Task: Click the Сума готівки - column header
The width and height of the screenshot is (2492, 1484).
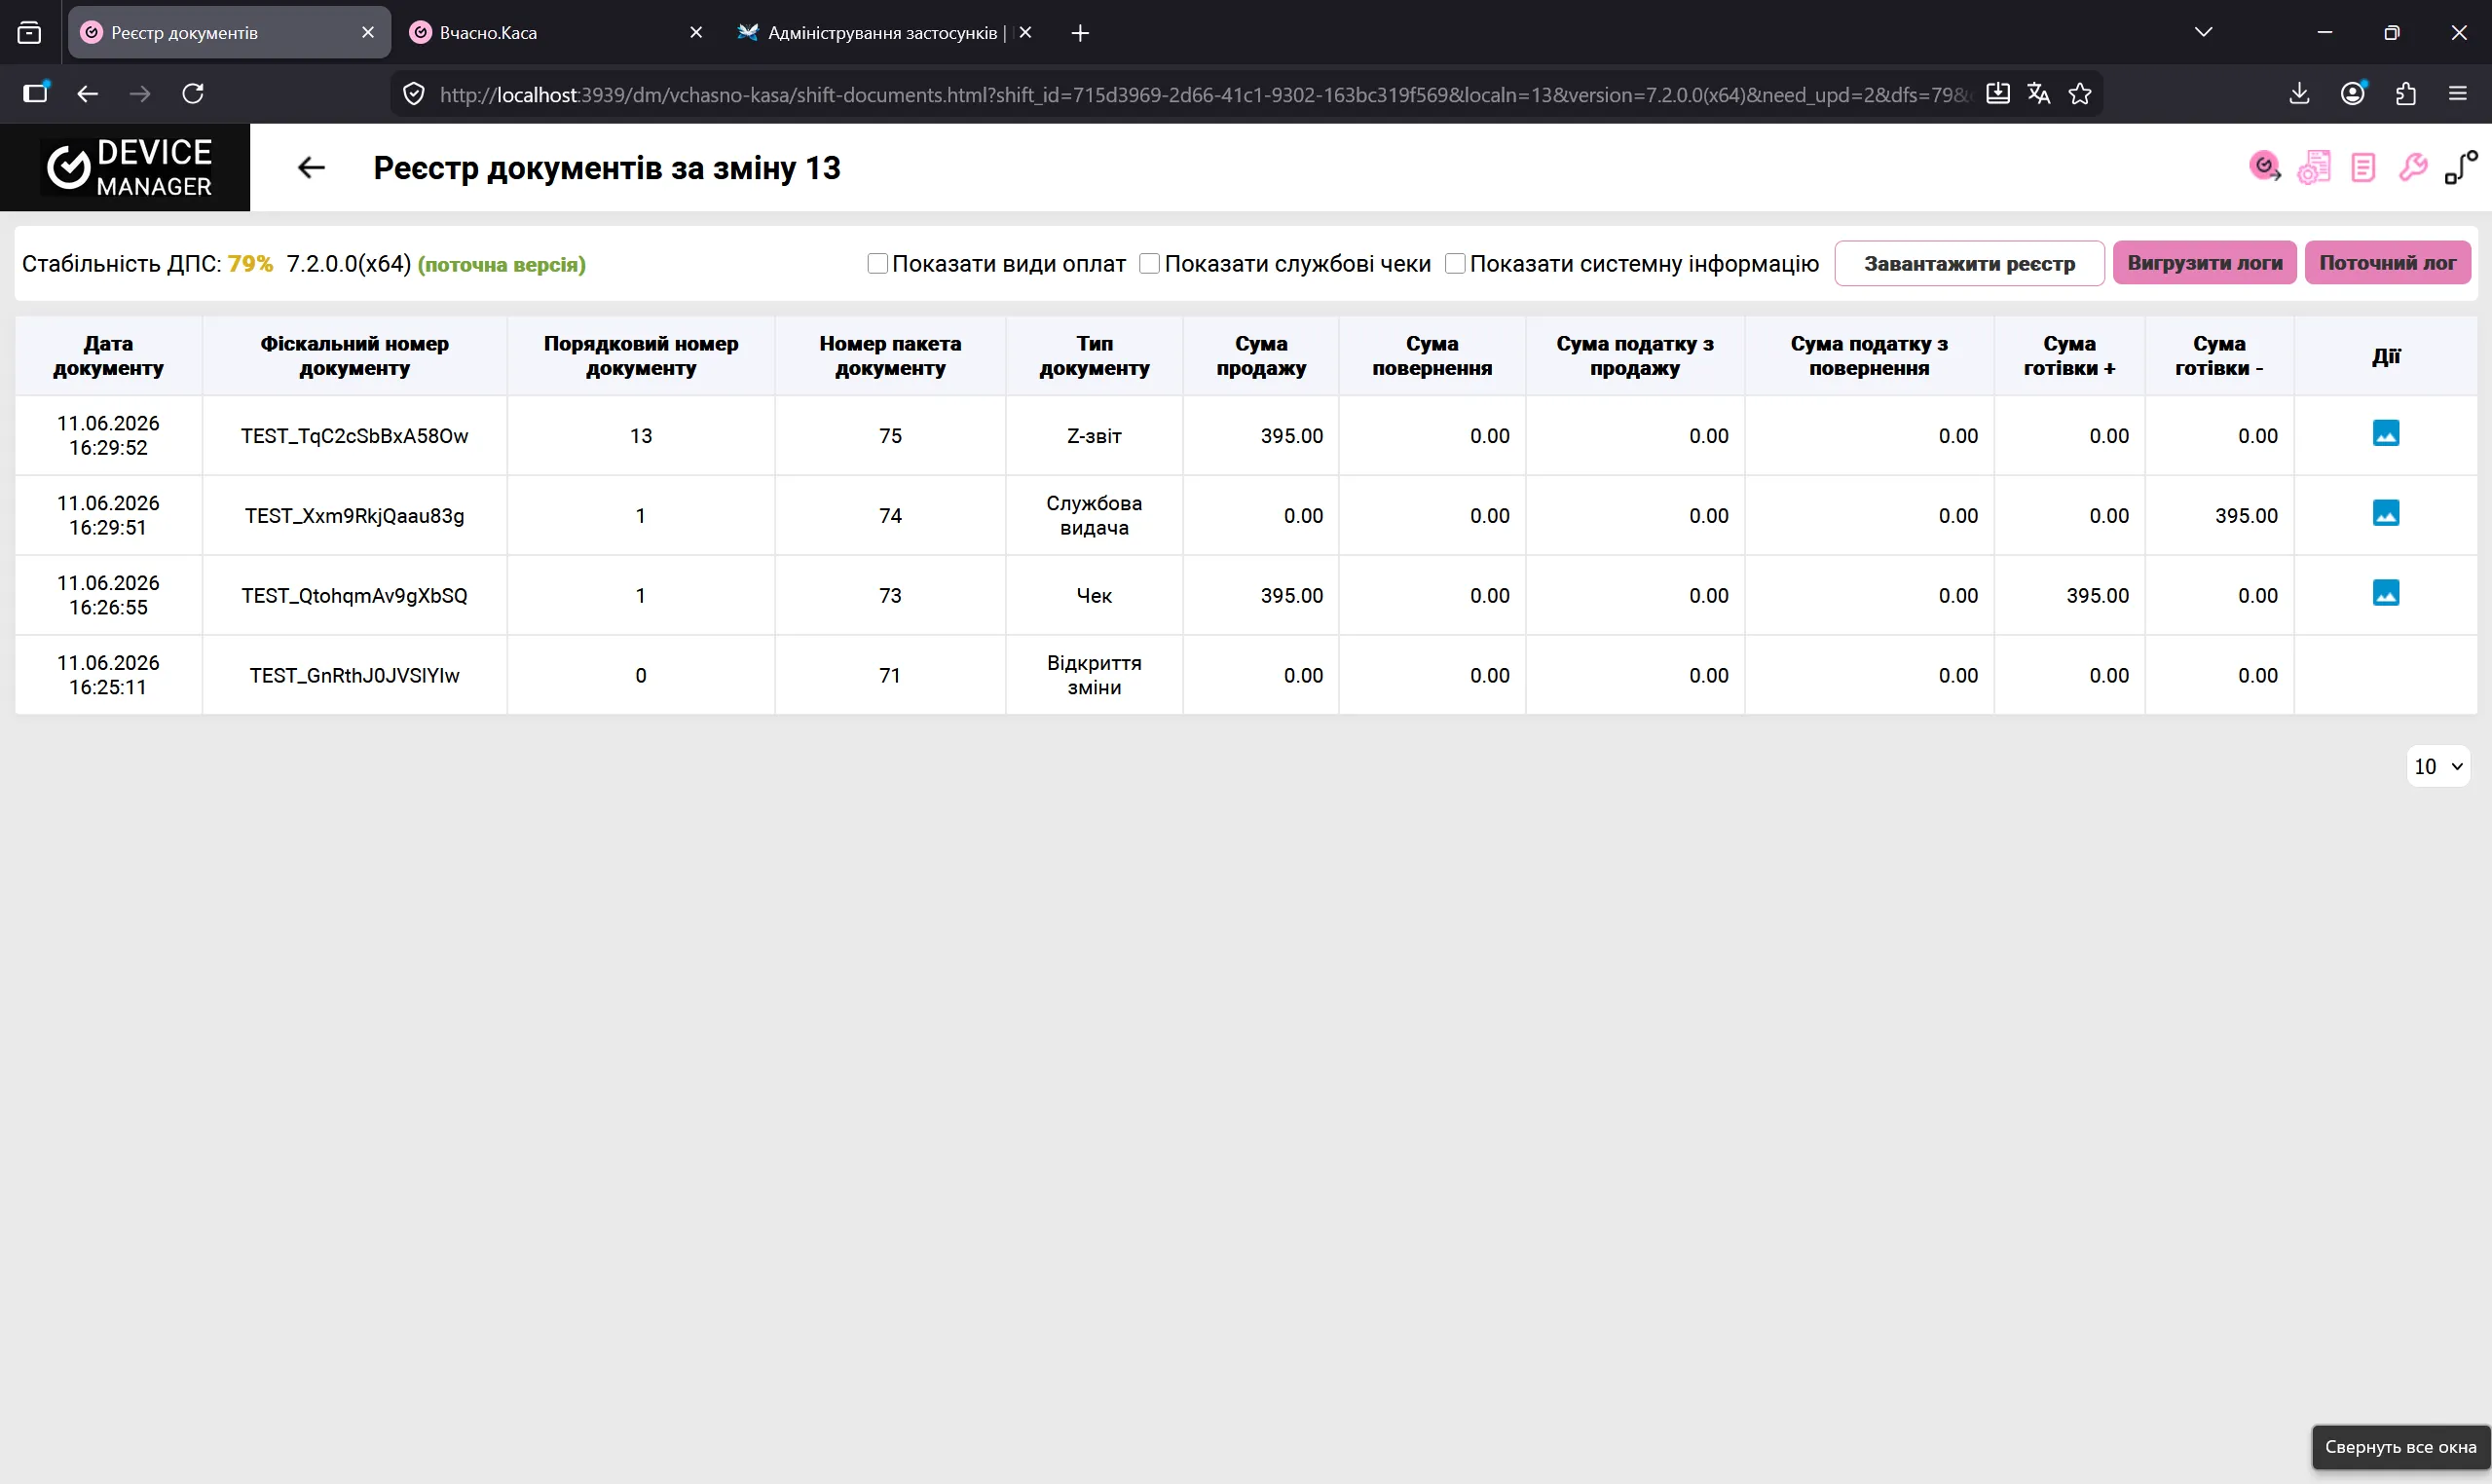Action: click(2219, 356)
